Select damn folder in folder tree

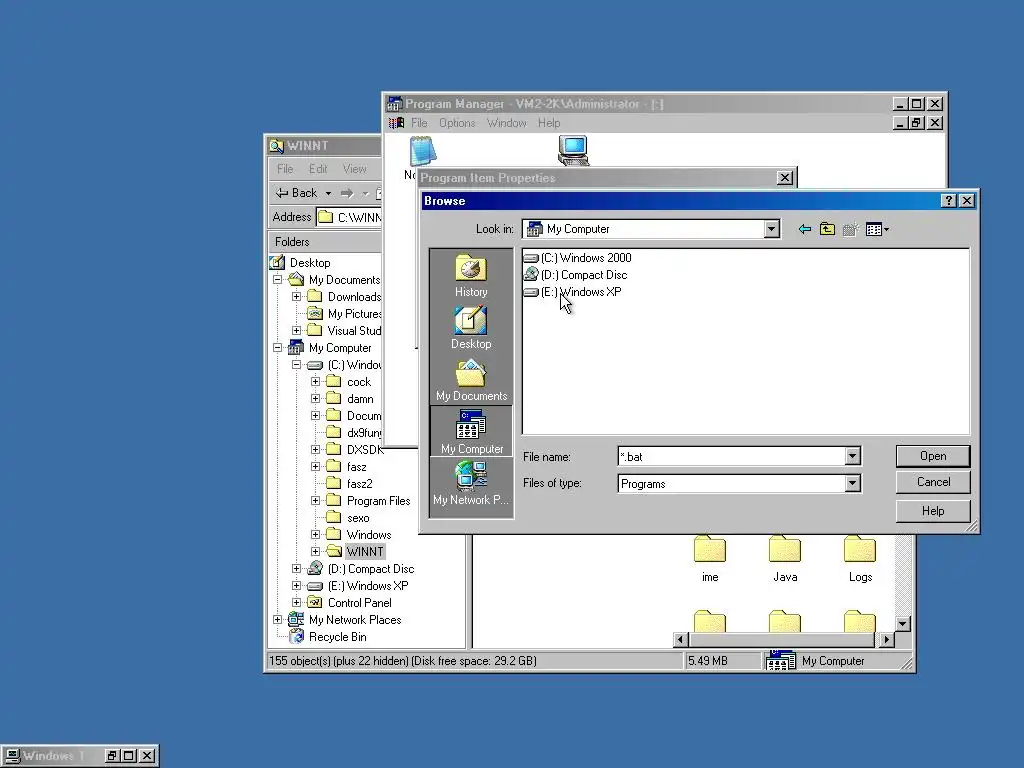(x=360, y=398)
